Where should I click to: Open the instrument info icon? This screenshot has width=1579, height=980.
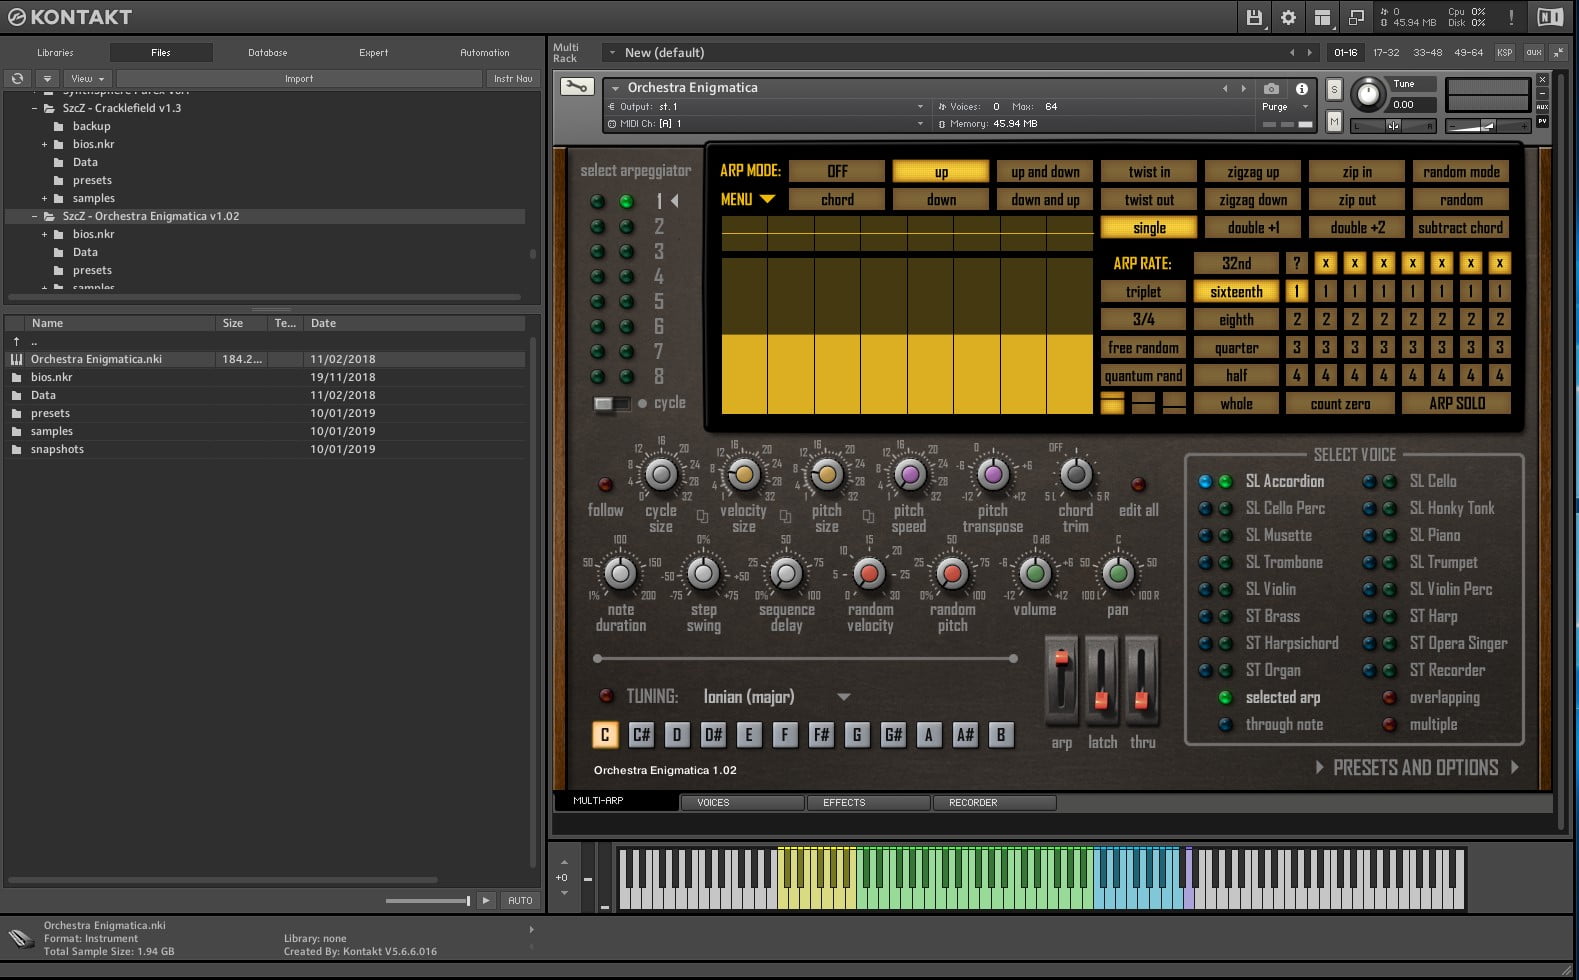click(1302, 88)
